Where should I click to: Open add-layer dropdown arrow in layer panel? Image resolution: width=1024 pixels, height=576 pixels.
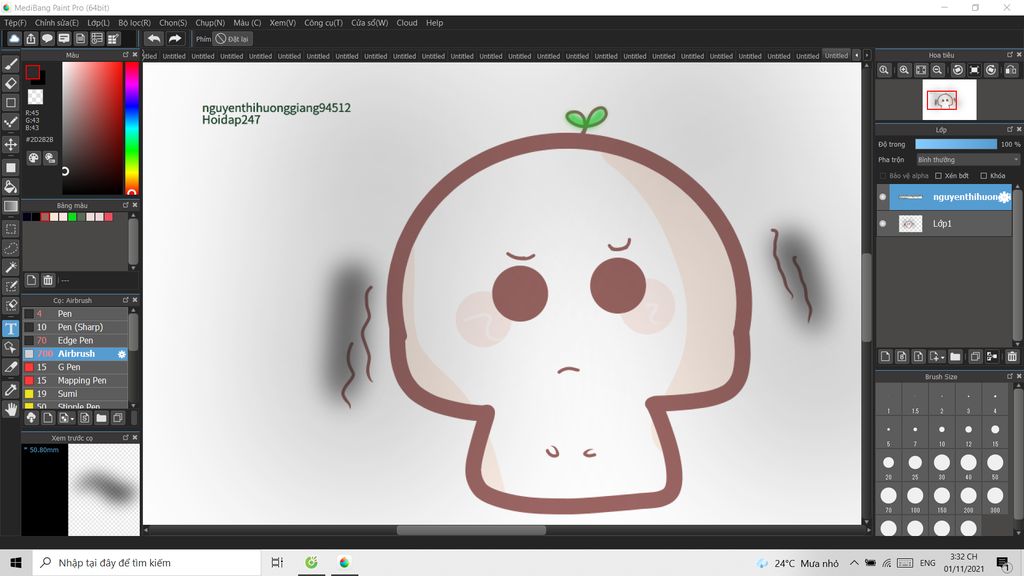pos(942,357)
